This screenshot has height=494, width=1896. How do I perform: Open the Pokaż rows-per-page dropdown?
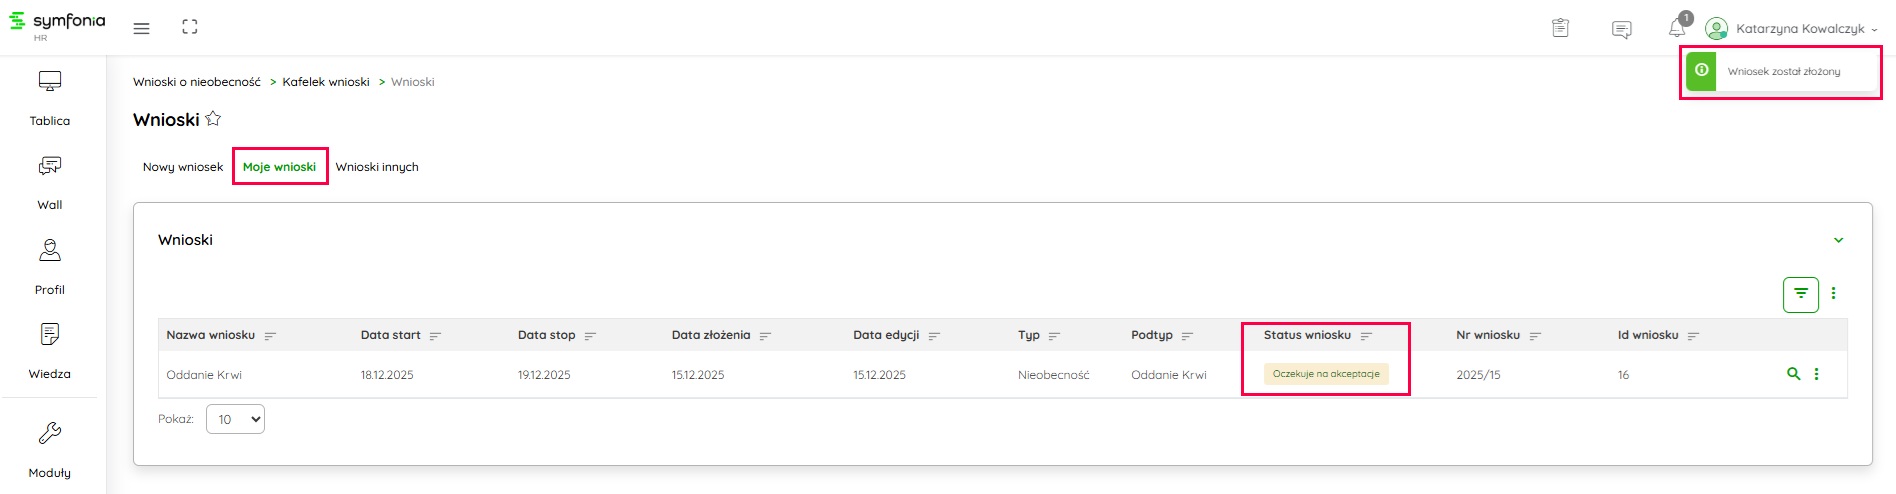tap(235, 419)
